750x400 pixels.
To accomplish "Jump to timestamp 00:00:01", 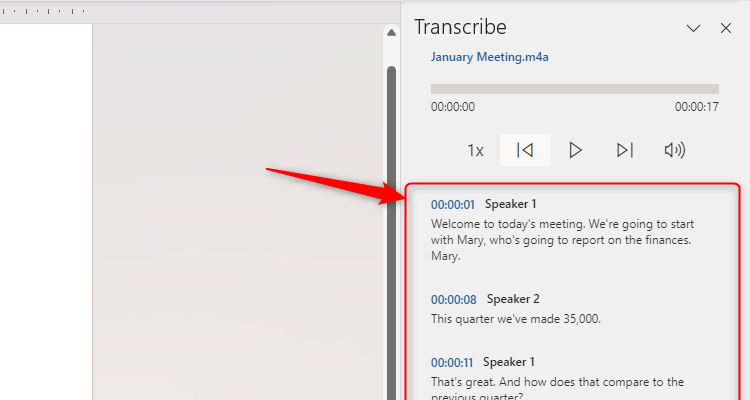I will tap(452, 205).
